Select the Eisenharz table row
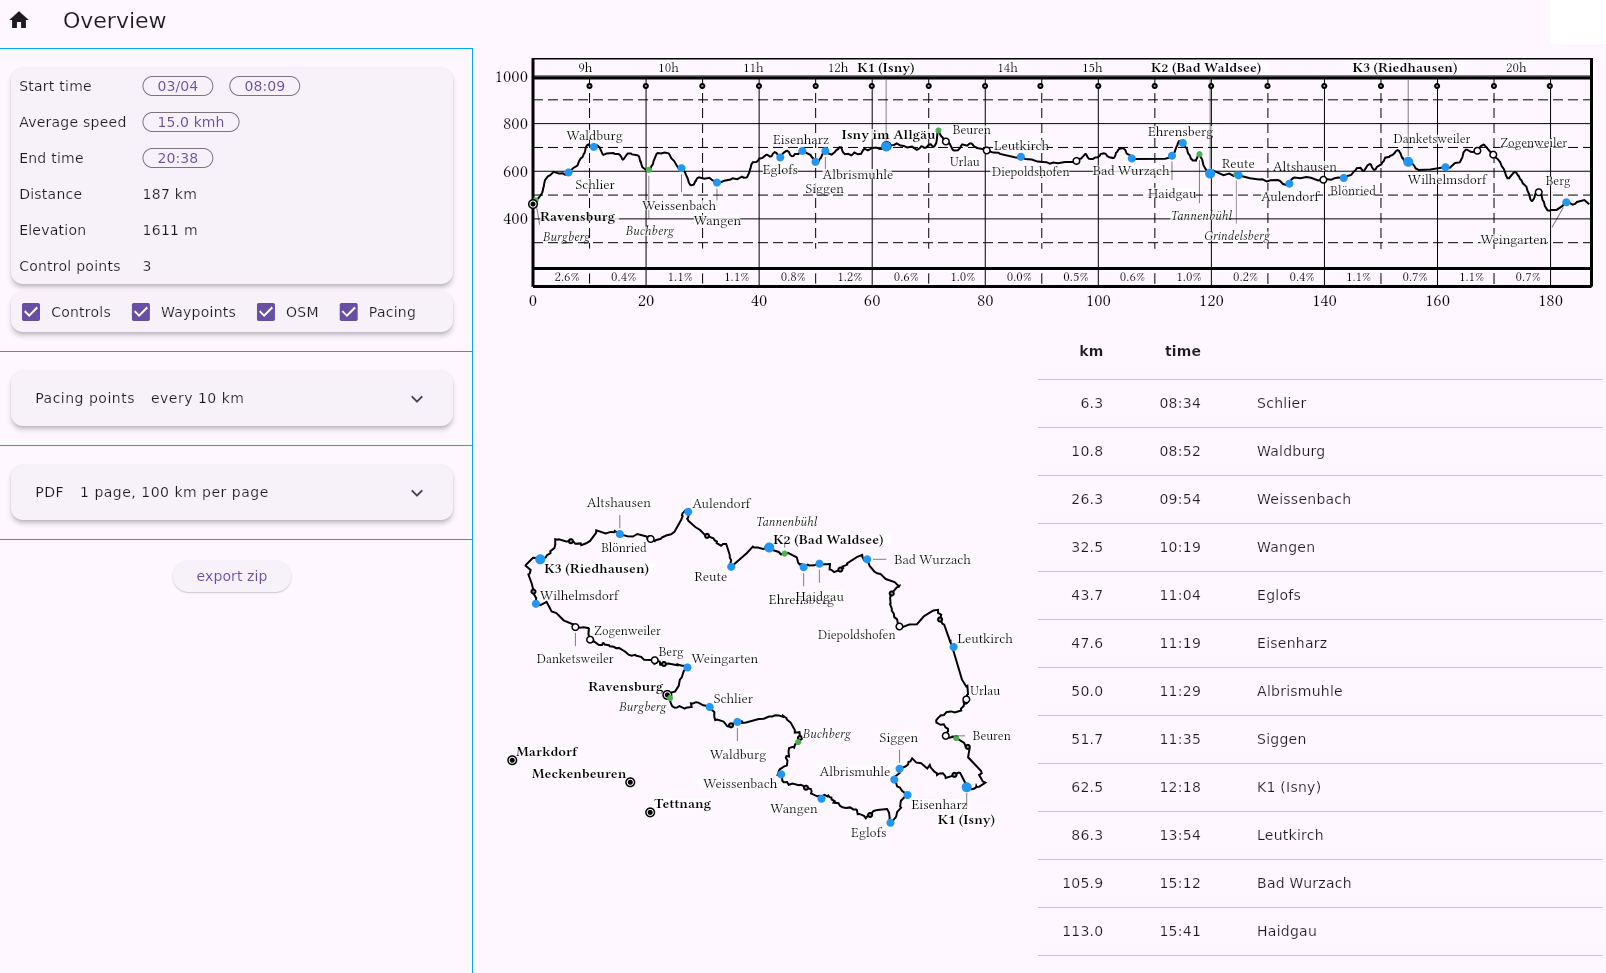This screenshot has height=973, width=1606. pyautogui.click(x=1320, y=643)
